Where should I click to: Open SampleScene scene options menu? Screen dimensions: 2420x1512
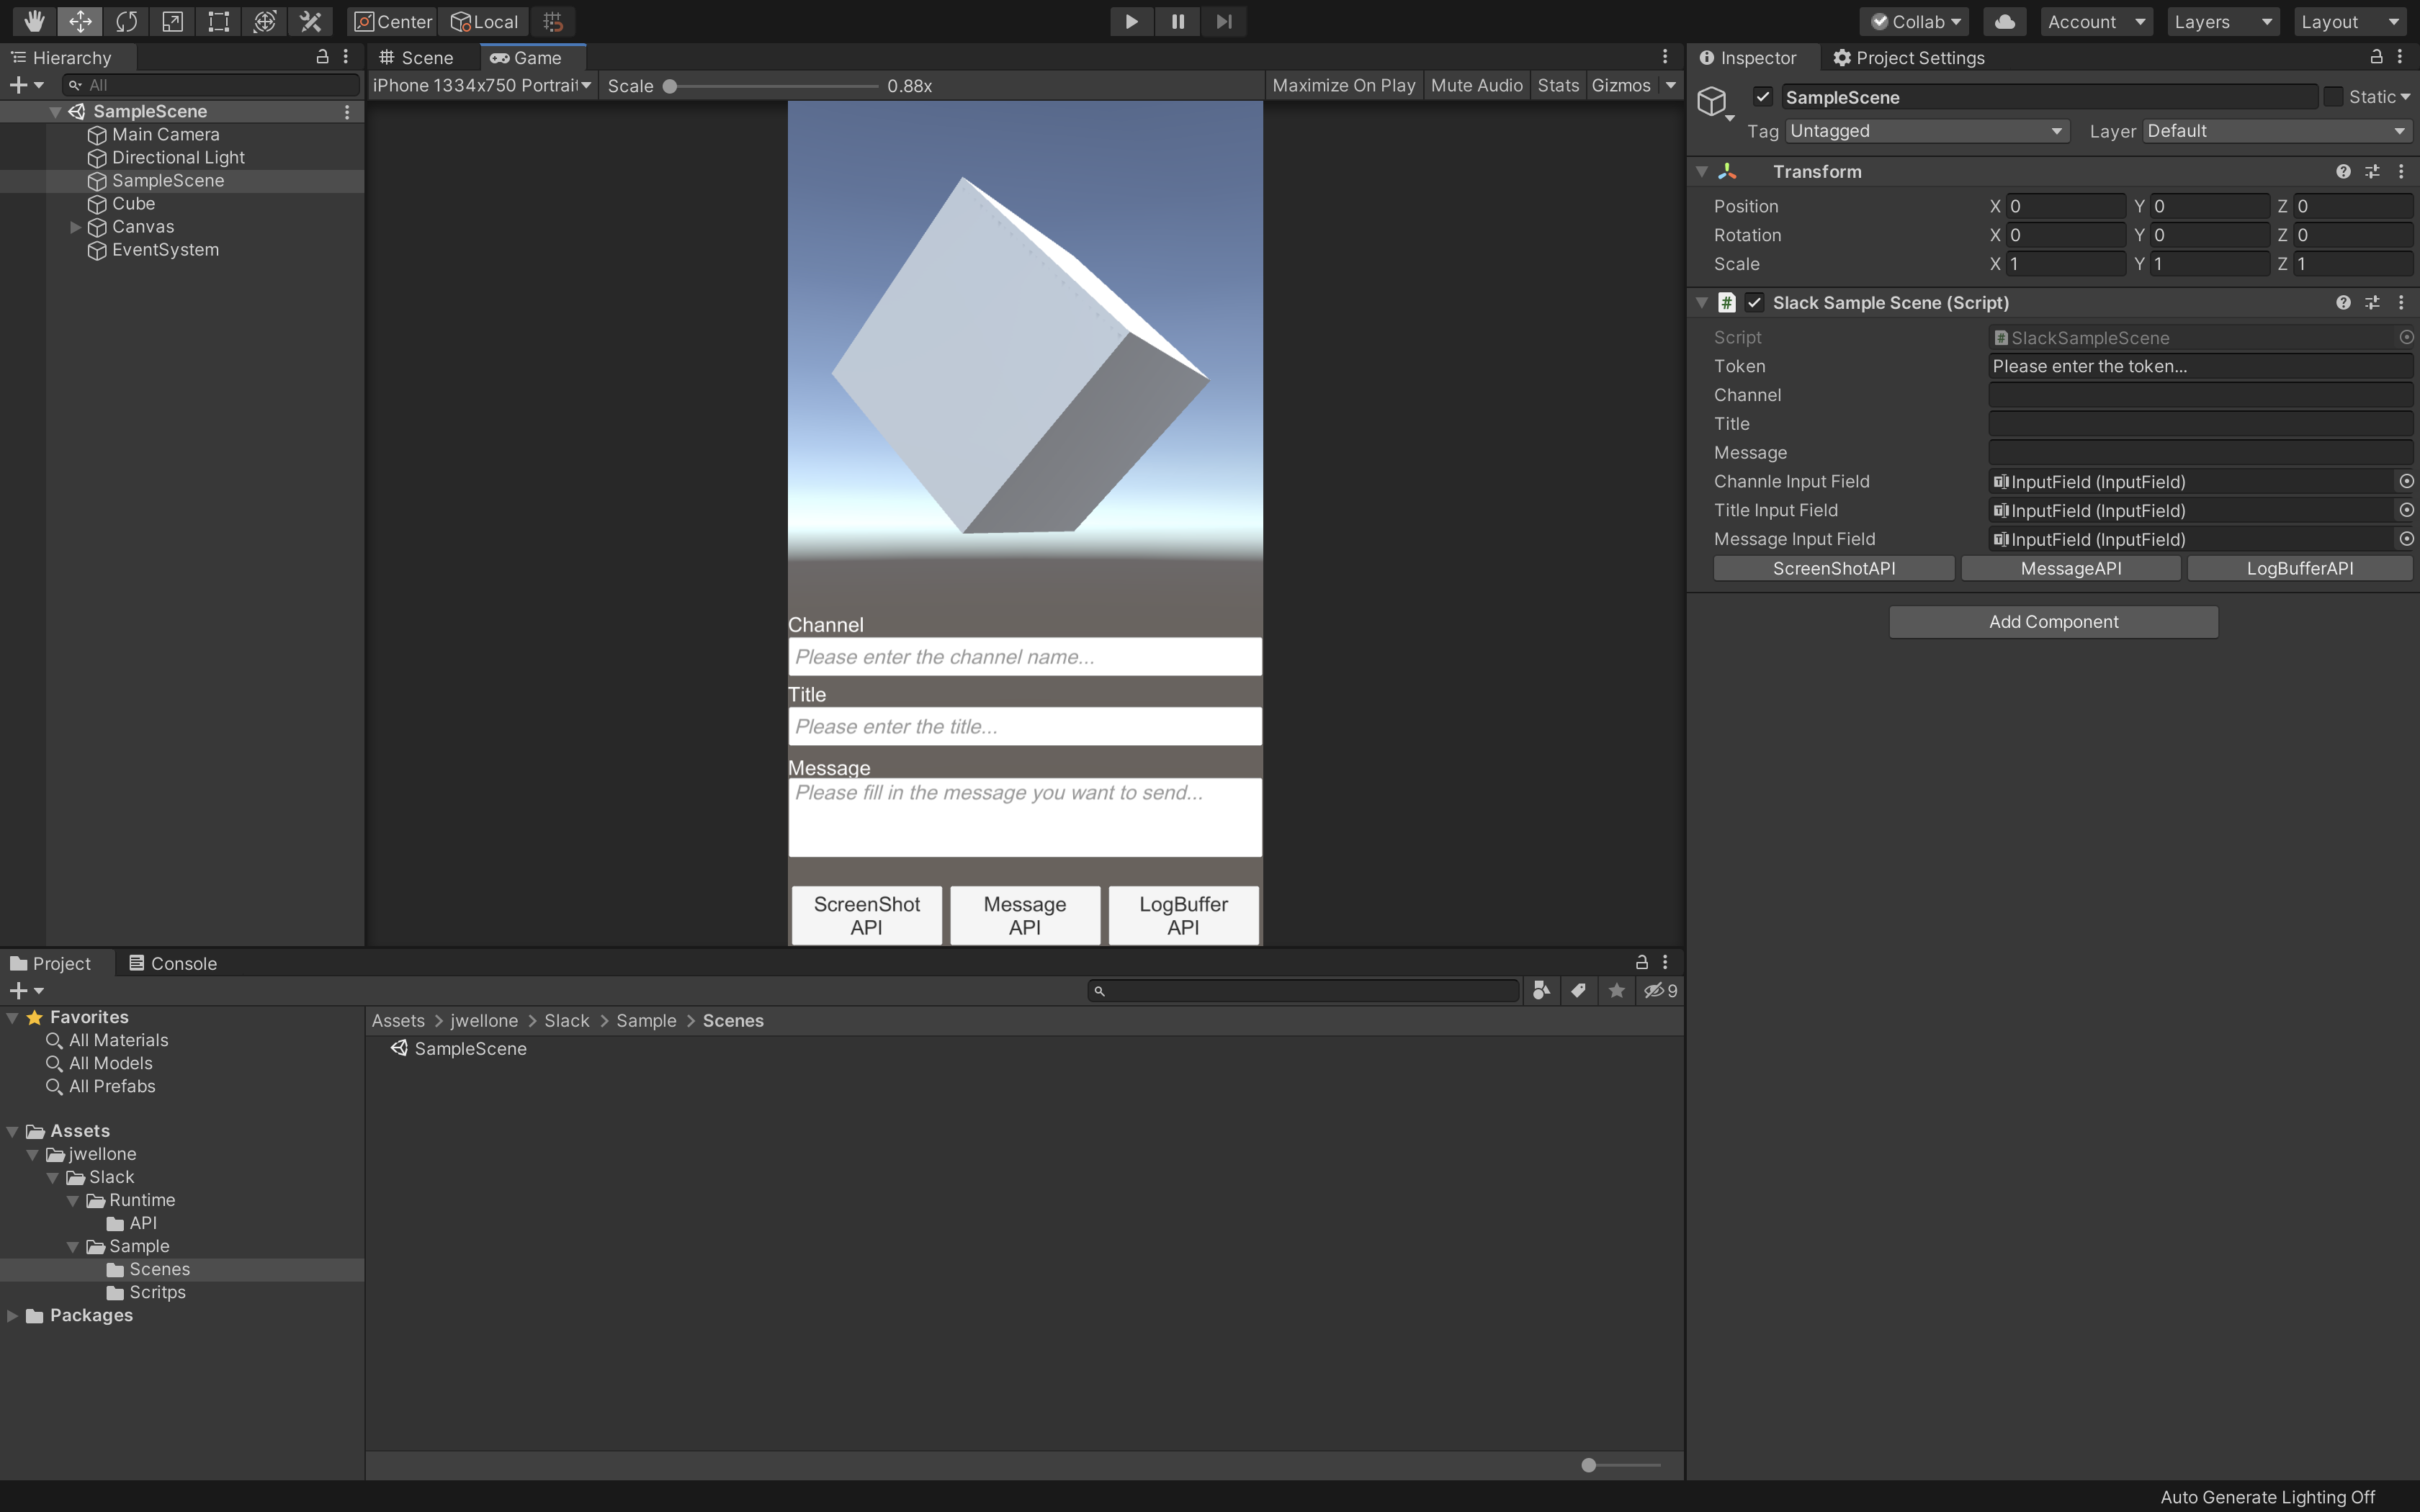(347, 111)
